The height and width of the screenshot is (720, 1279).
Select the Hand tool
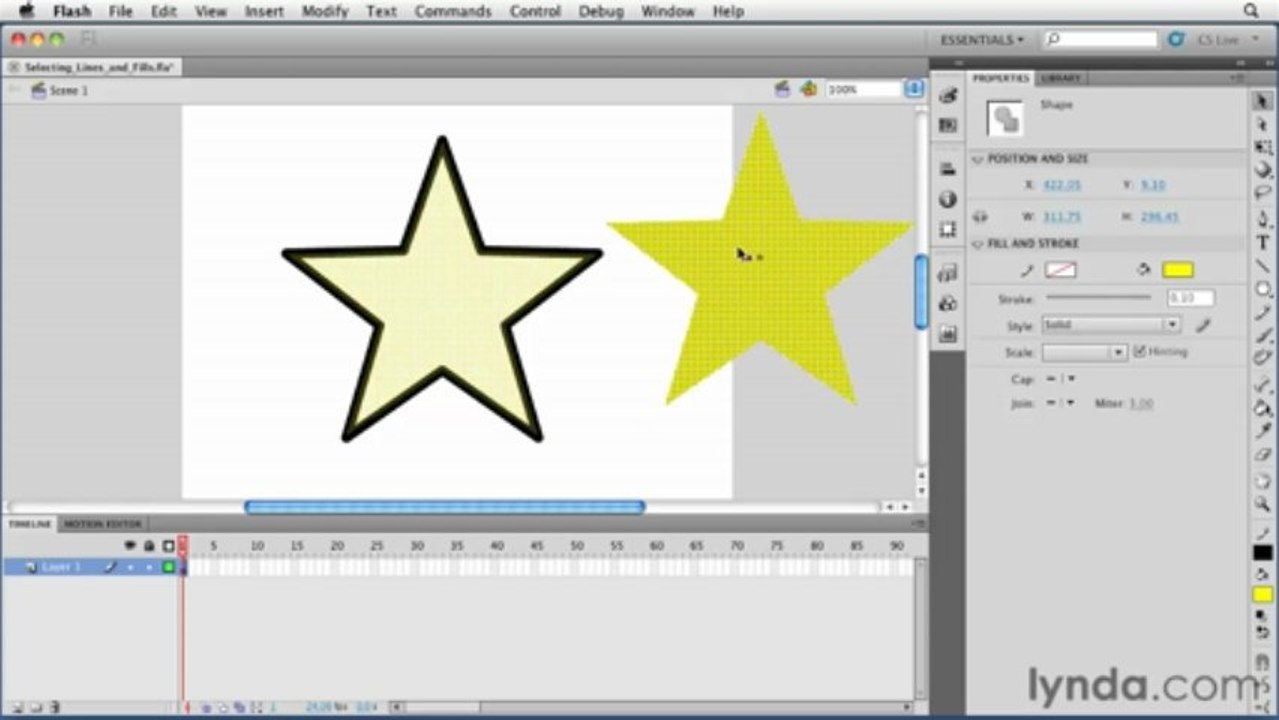[x=1263, y=481]
